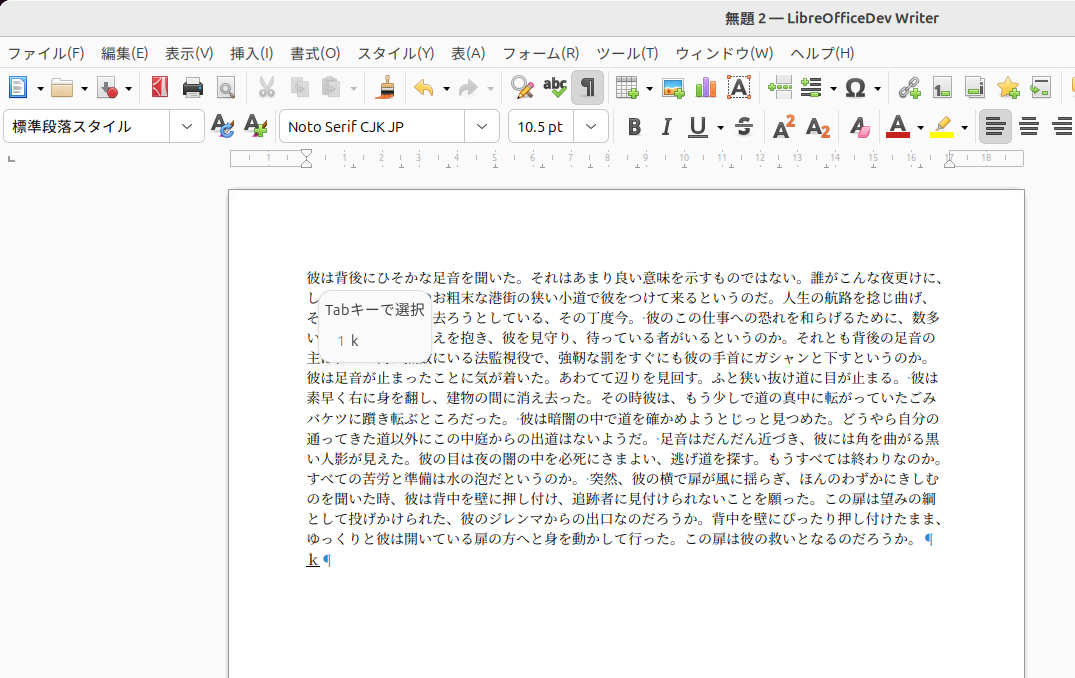The height and width of the screenshot is (678, 1075).
Task: Print the document with printer icon
Action: tap(193, 88)
